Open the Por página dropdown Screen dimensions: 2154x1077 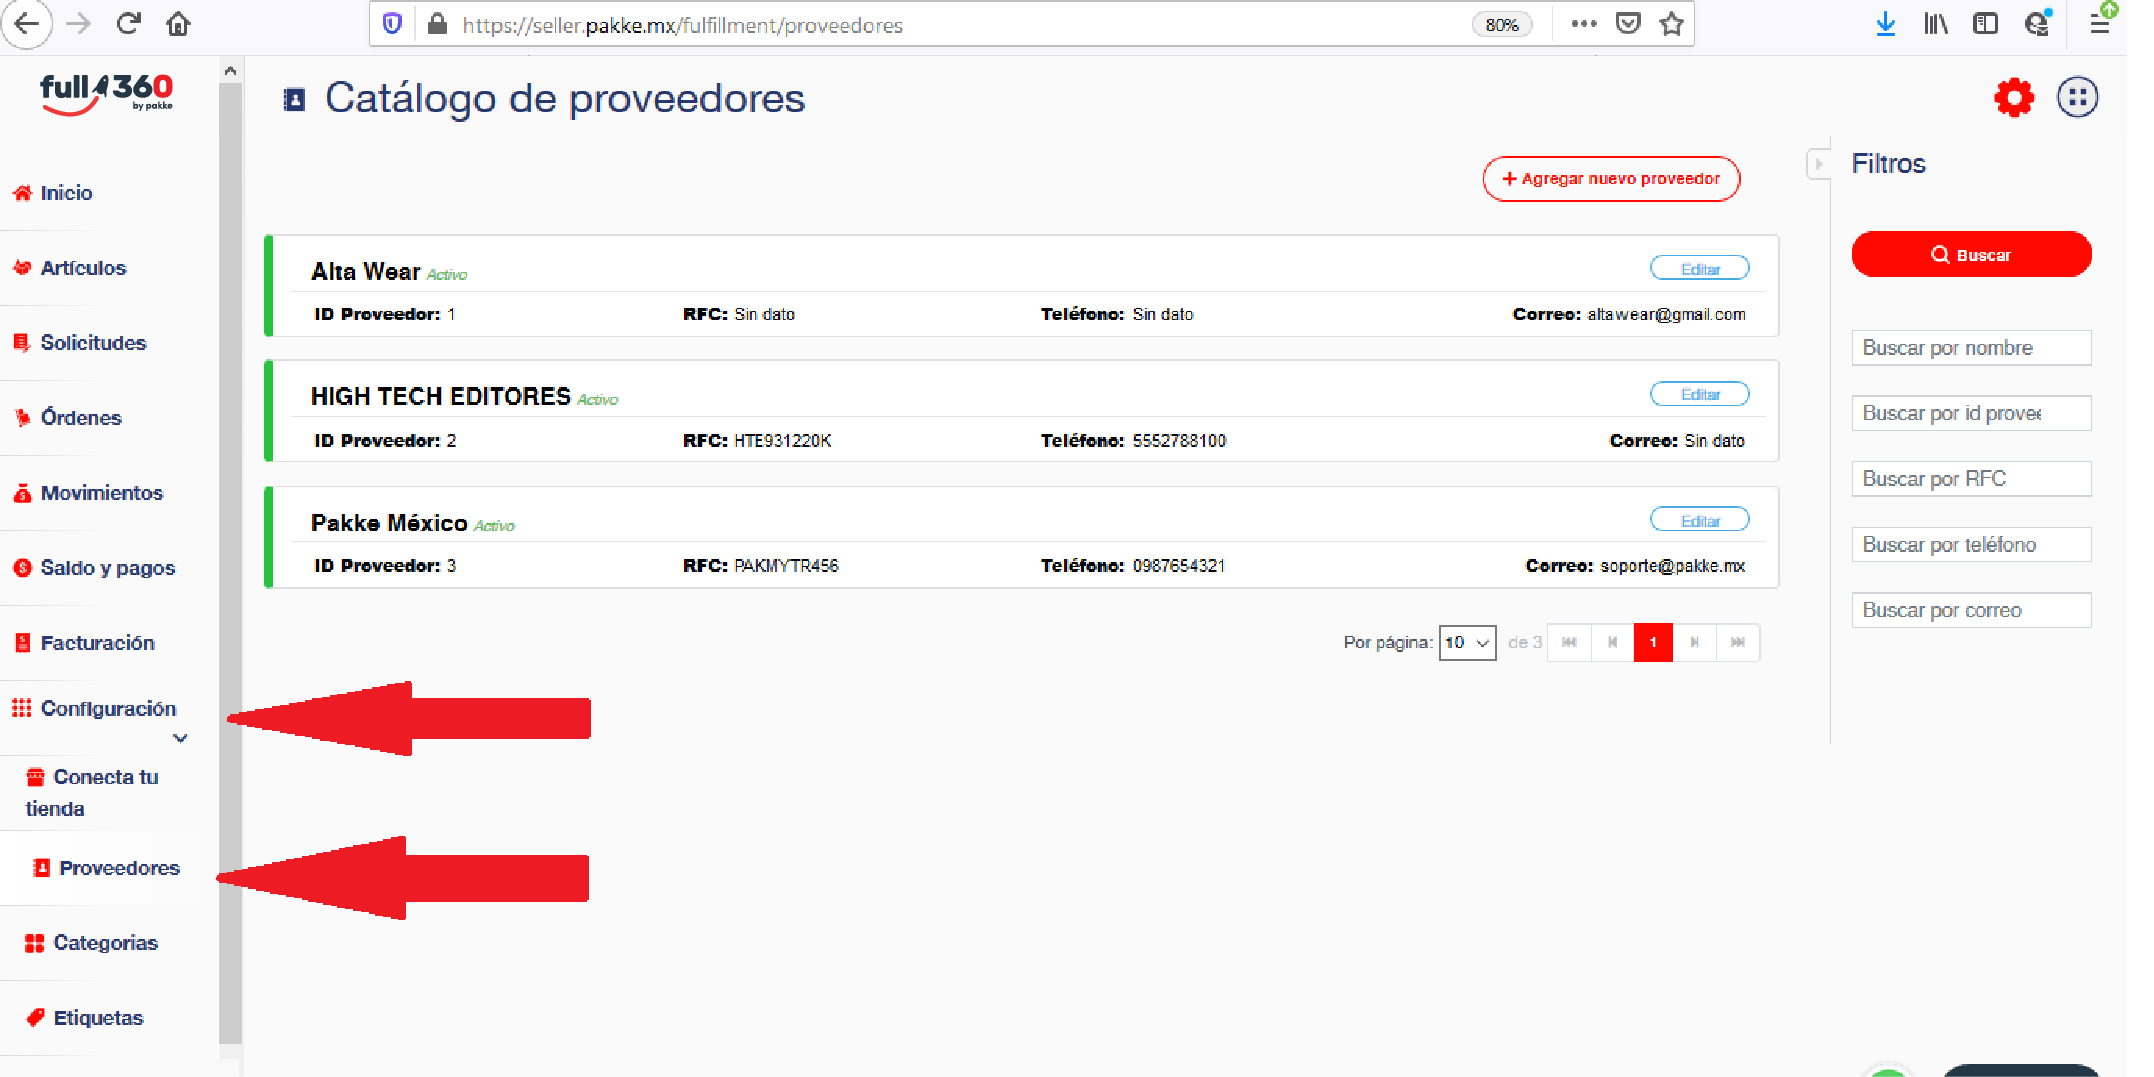(x=1466, y=643)
